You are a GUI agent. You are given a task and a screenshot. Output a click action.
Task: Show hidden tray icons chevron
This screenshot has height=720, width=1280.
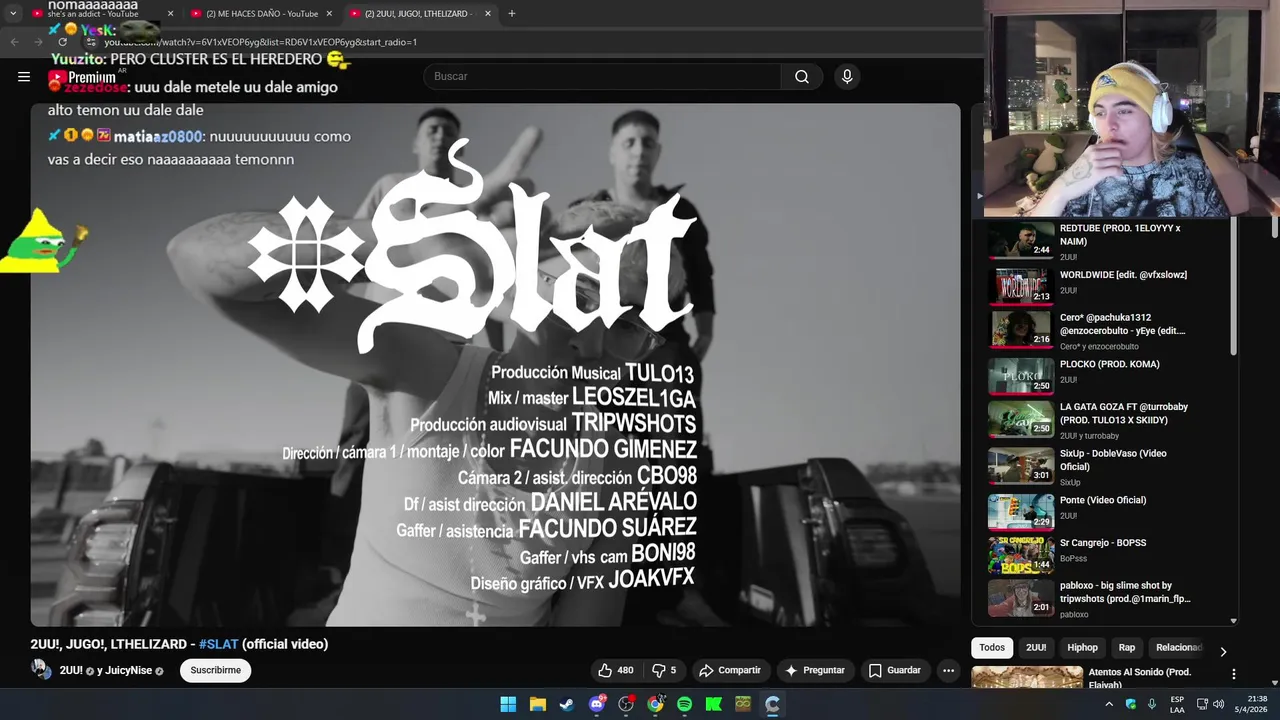pos(1108,704)
